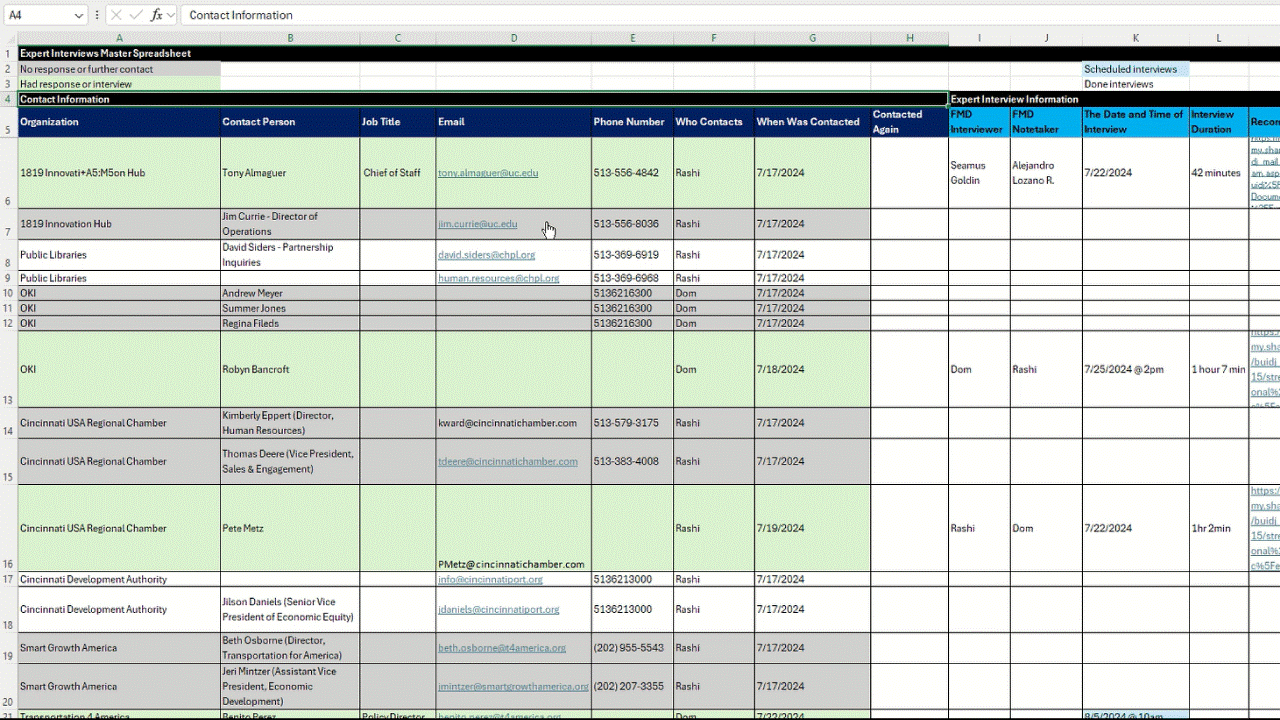Select the Andrew Meyer cell
The image size is (1280, 720).
coord(290,293)
